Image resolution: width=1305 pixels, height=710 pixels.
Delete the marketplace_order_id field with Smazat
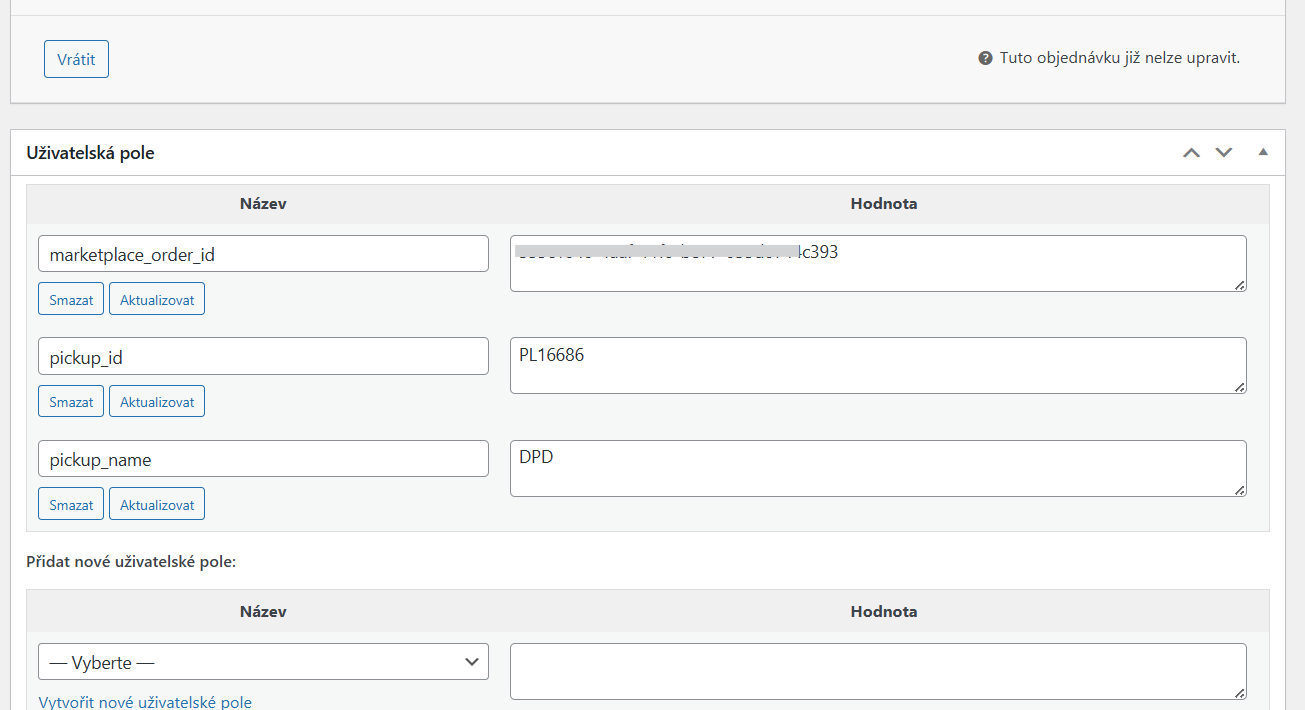click(71, 299)
